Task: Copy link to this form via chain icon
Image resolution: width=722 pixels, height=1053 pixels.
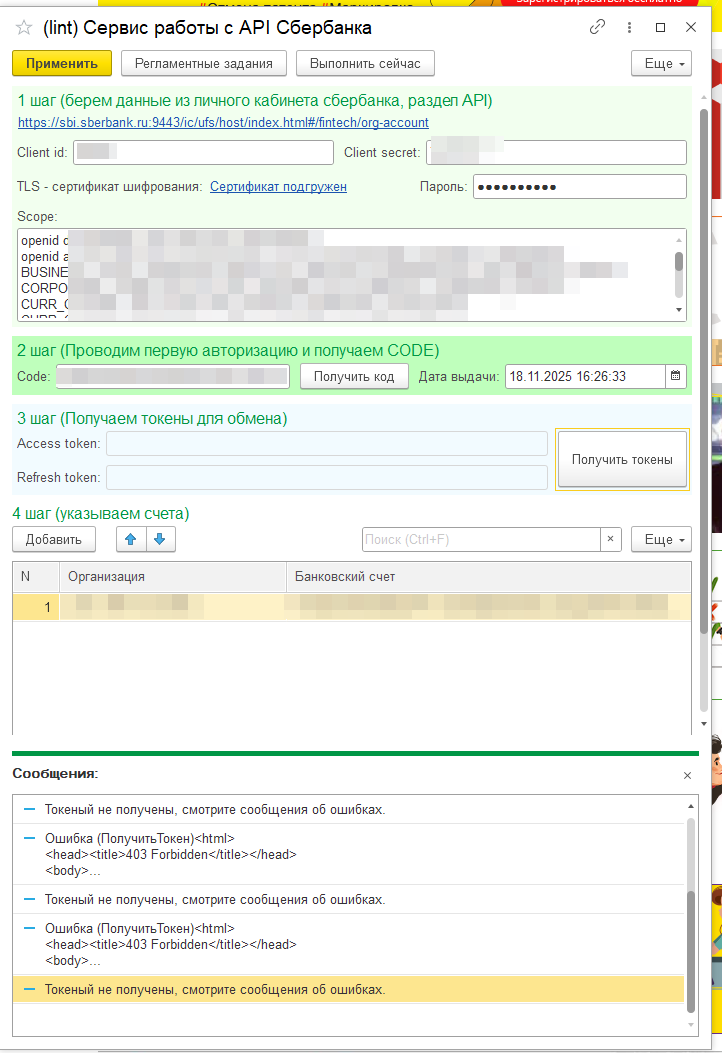Action: coord(597,28)
